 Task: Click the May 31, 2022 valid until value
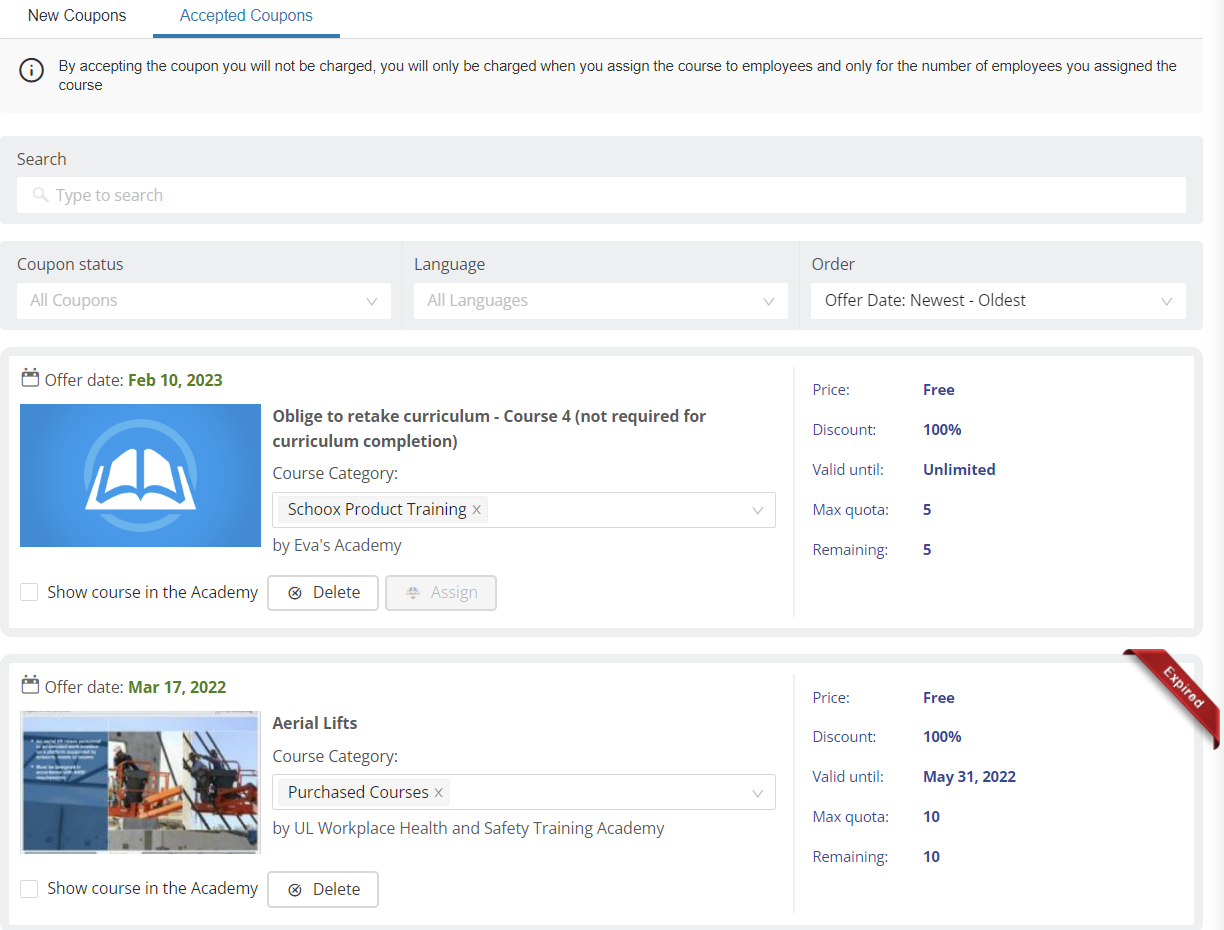click(x=969, y=776)
